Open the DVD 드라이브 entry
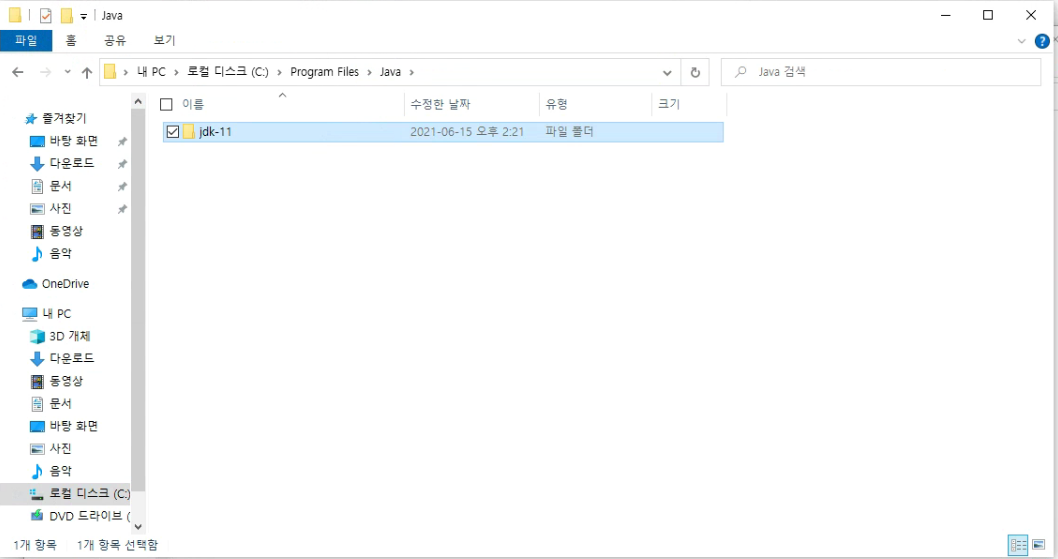This screenshot has height=559, width=1058. tap(89, 516)
